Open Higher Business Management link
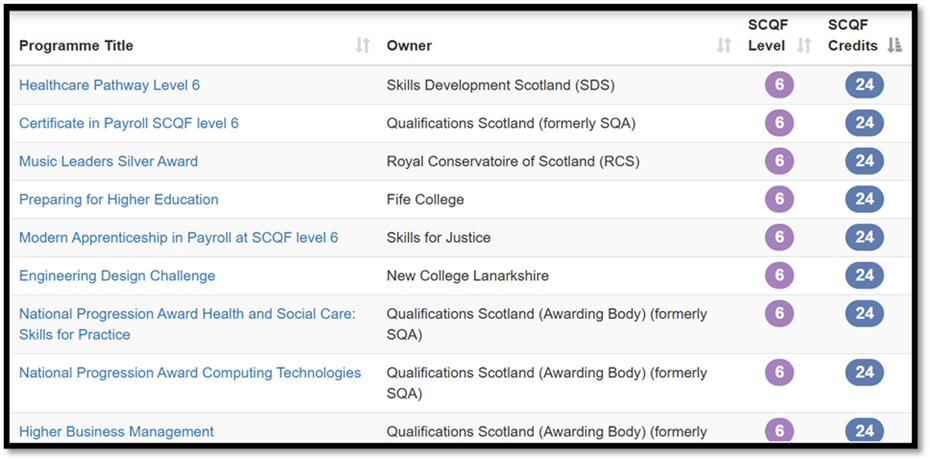930x461 pixels. [116, 431]
